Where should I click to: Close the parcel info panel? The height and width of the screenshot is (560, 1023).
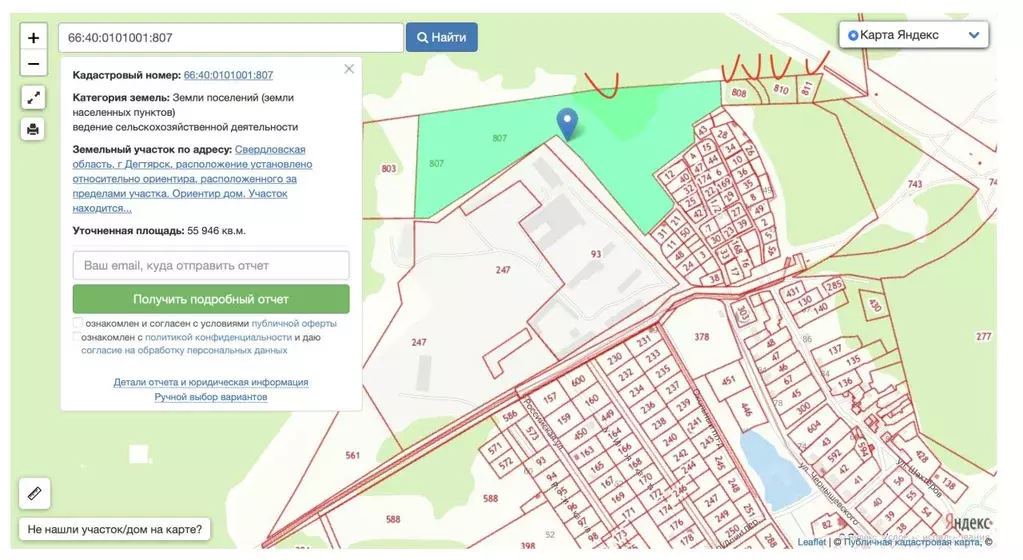click(349, 69)
